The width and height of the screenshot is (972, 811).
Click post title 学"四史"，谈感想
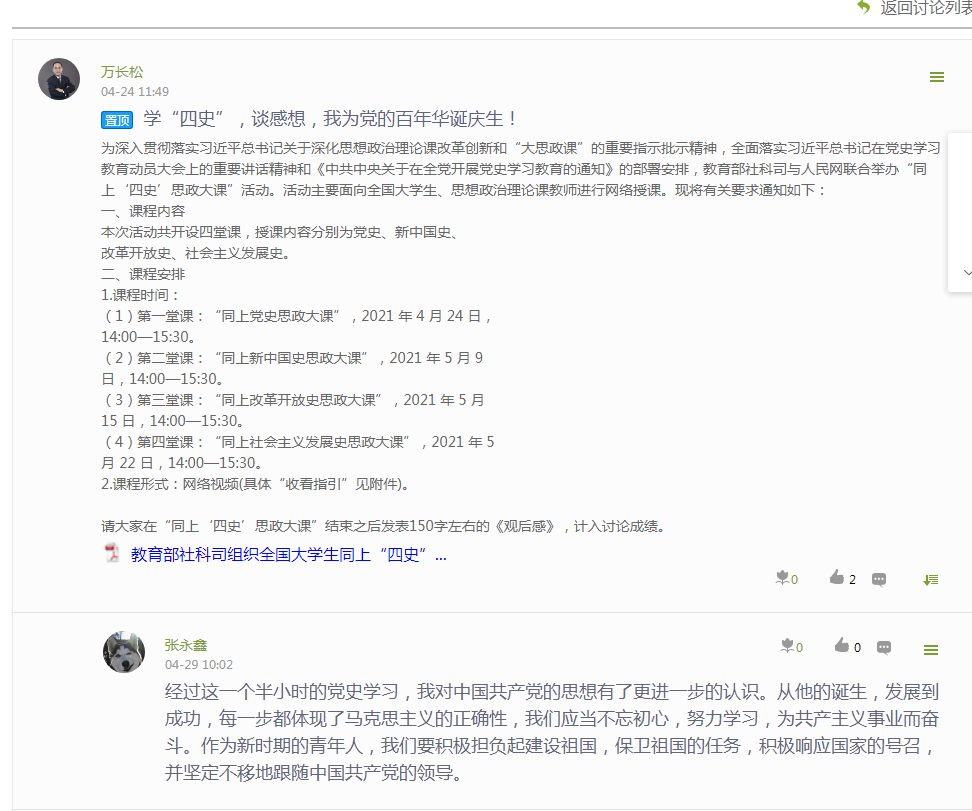coord(330,119)
